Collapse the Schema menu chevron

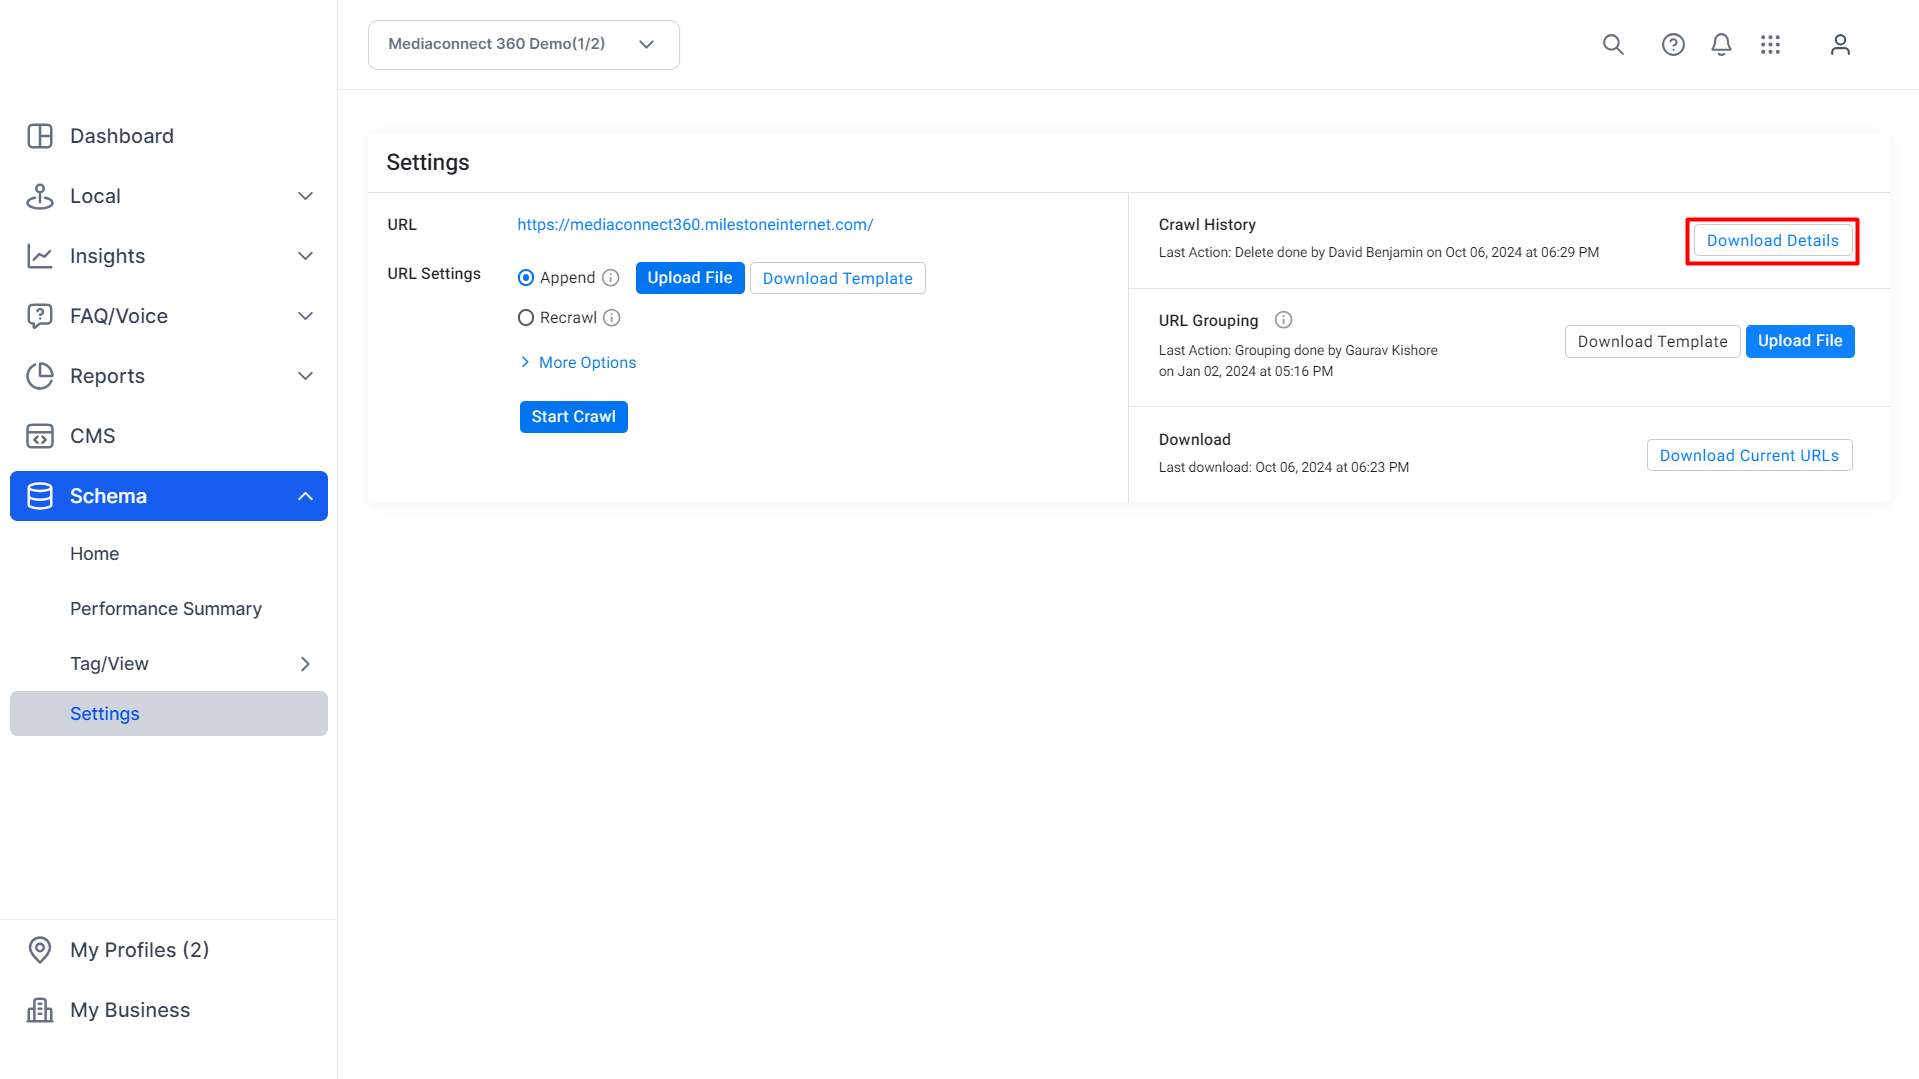coord(306,496)
